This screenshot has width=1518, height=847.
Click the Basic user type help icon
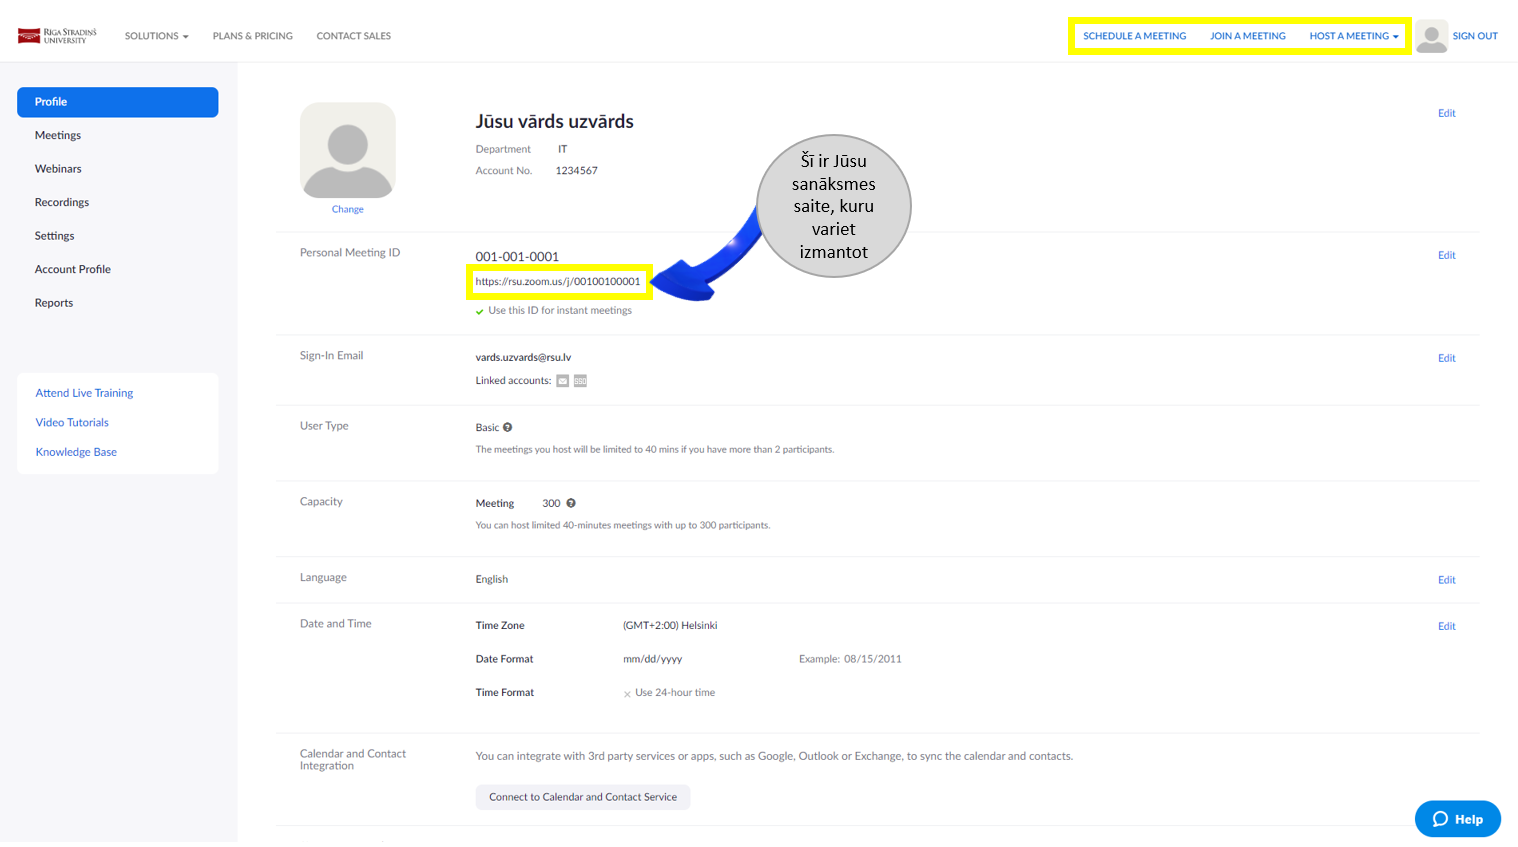507,427
